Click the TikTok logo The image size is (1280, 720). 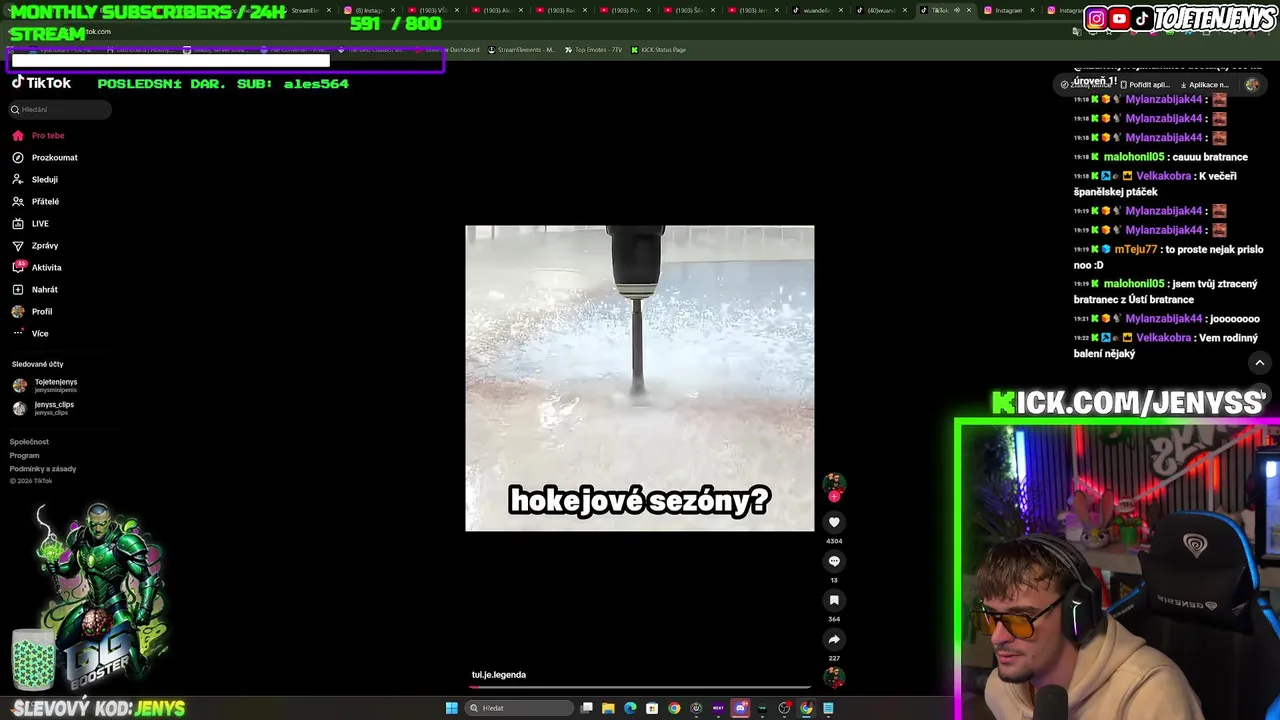(x=41, y=83)
